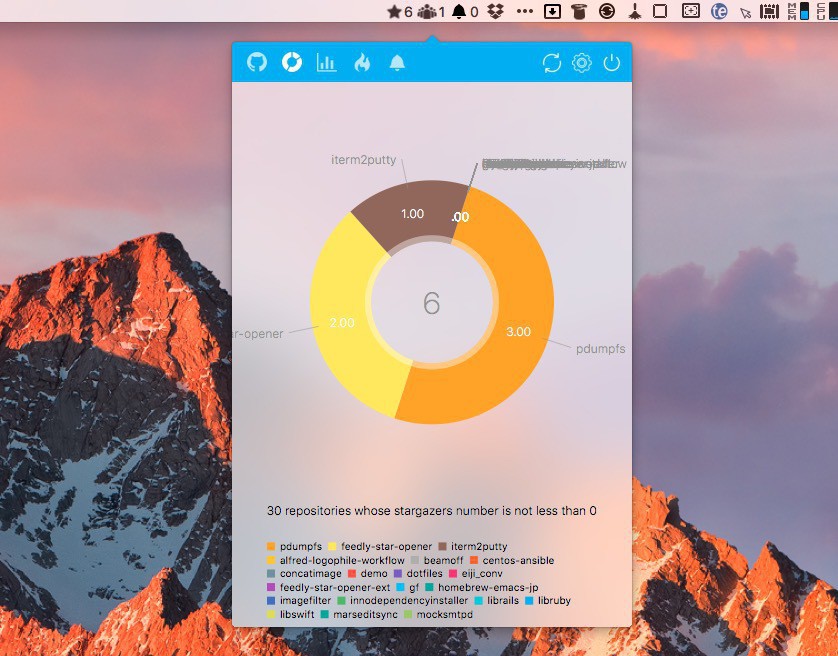The image size is (838, 656).
Task: Click the eiji_conv legend entry
Action: [x=476, y=574]
